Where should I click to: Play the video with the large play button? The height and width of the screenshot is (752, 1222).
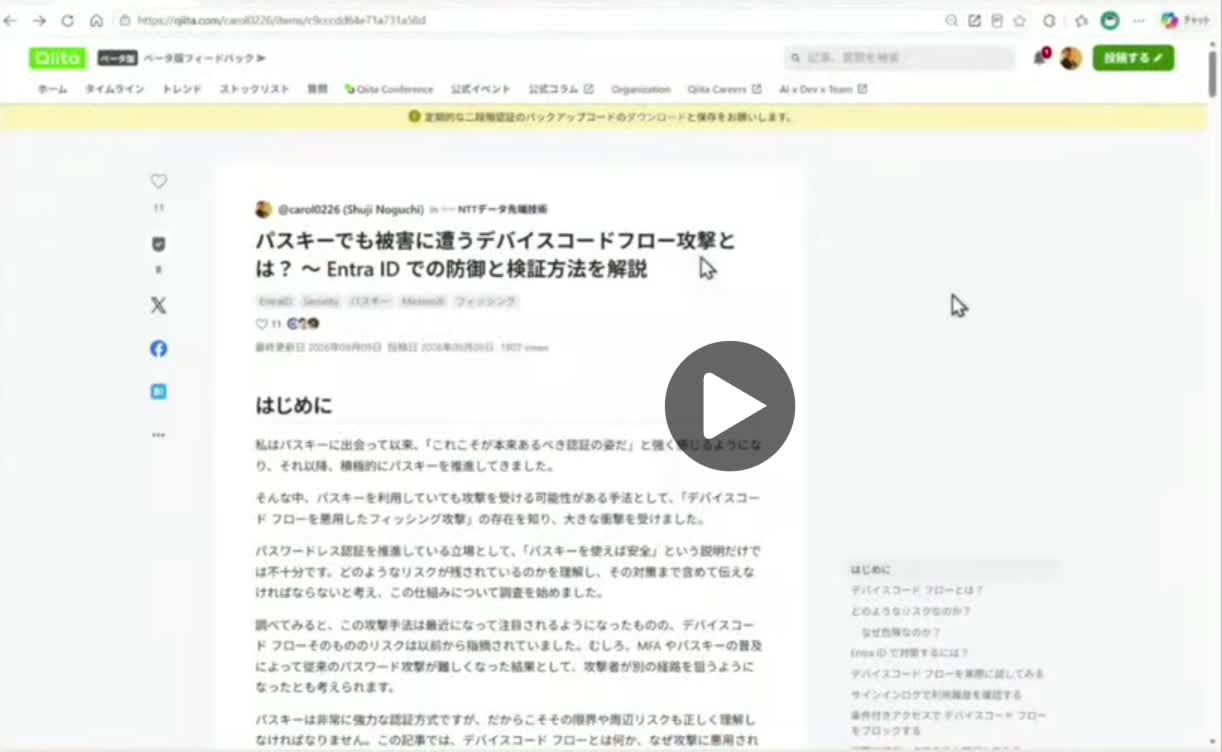point(730,406)
